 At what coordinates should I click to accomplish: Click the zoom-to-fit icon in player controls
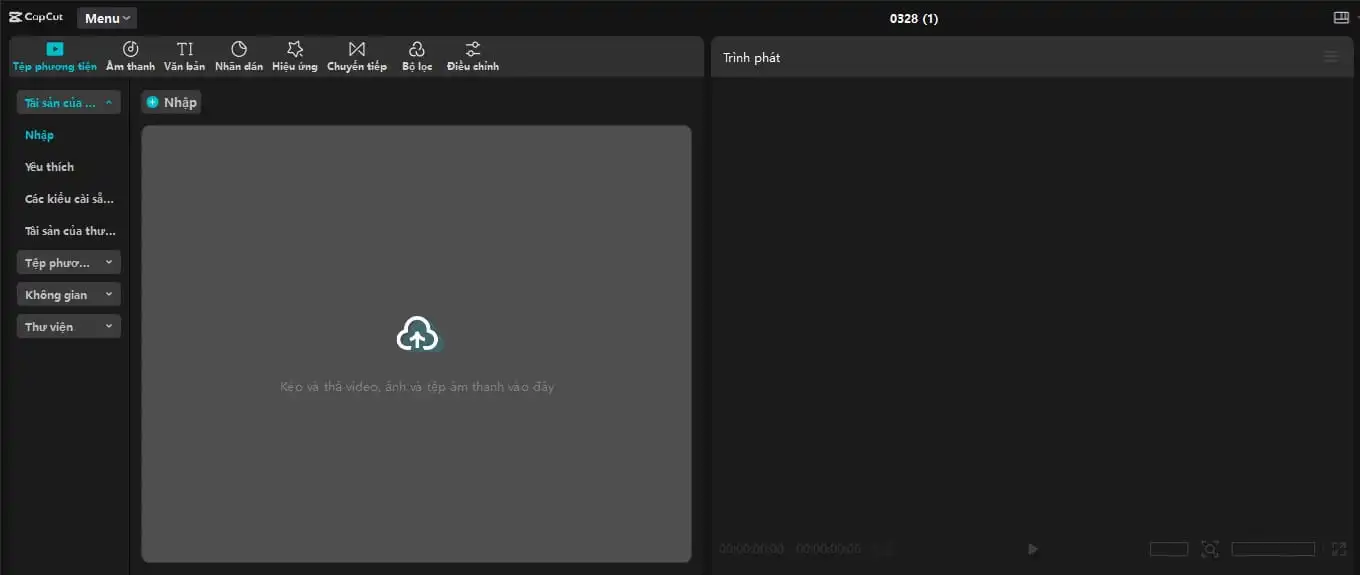1210,549
